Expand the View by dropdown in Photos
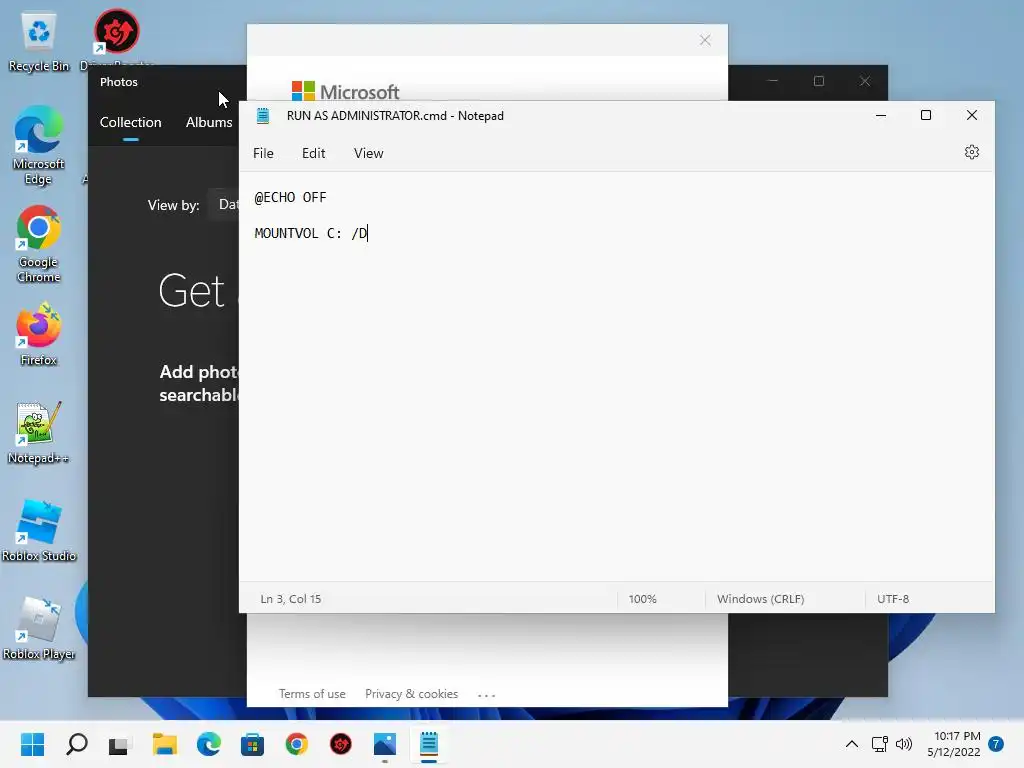1024x768 pixels. coord(224,204)
